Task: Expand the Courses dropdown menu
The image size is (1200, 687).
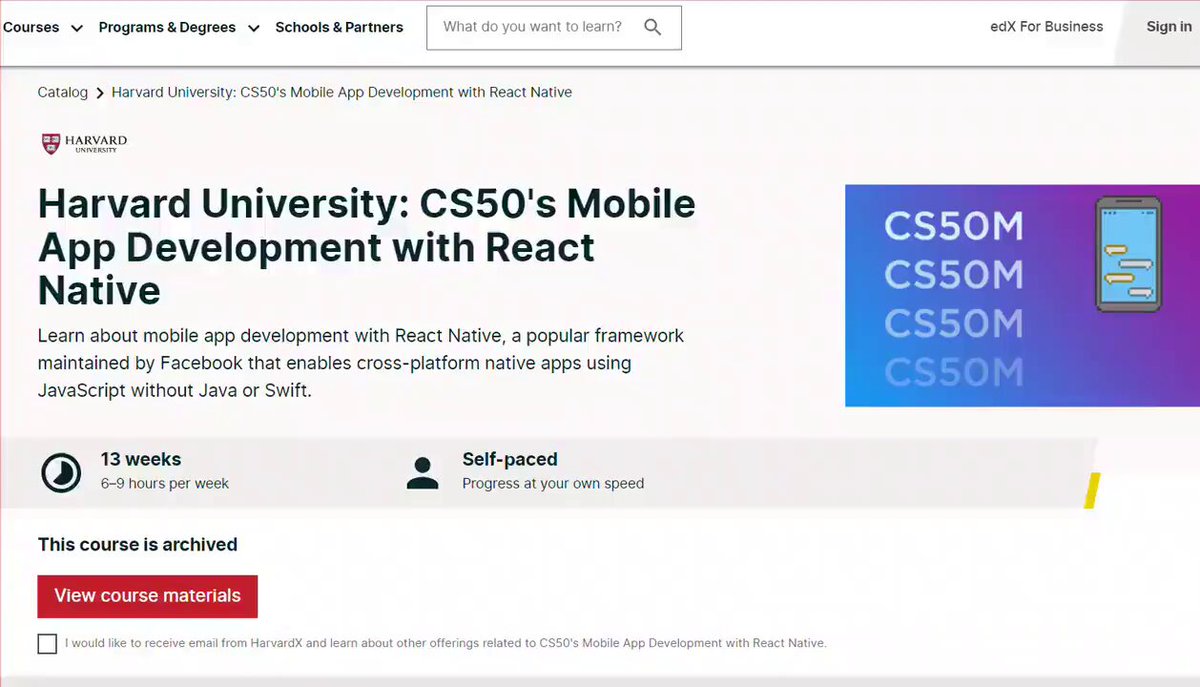Action: (42, 27)
